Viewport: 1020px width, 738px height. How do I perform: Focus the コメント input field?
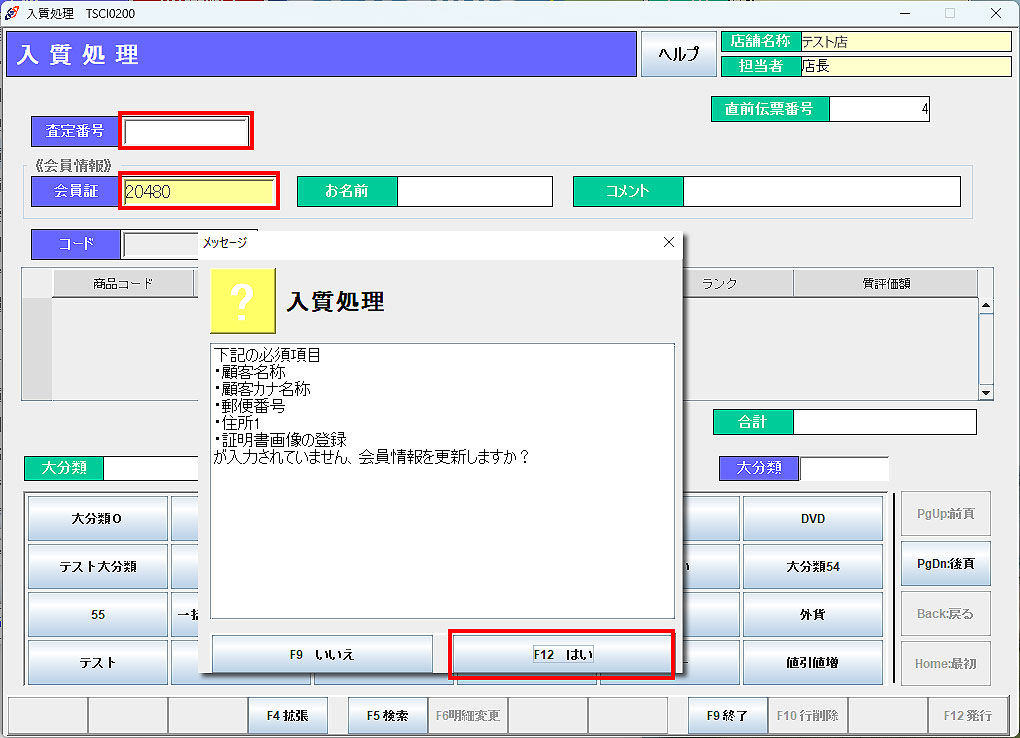(821, 191)
